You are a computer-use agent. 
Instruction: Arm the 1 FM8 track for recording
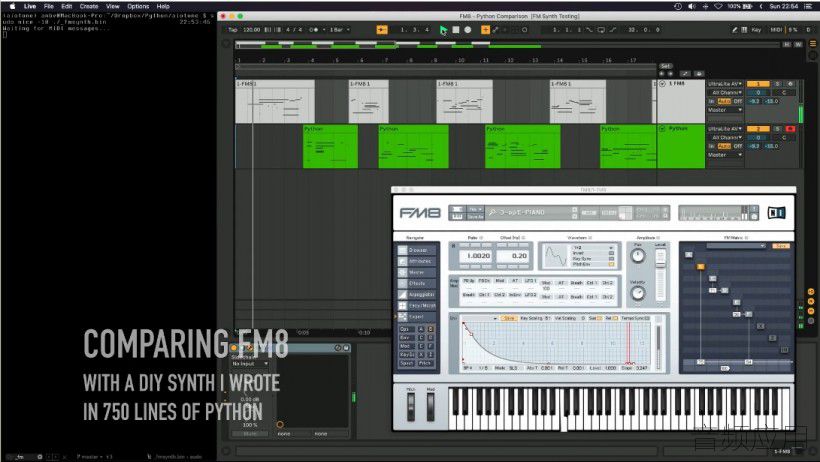tap(790, 84)
